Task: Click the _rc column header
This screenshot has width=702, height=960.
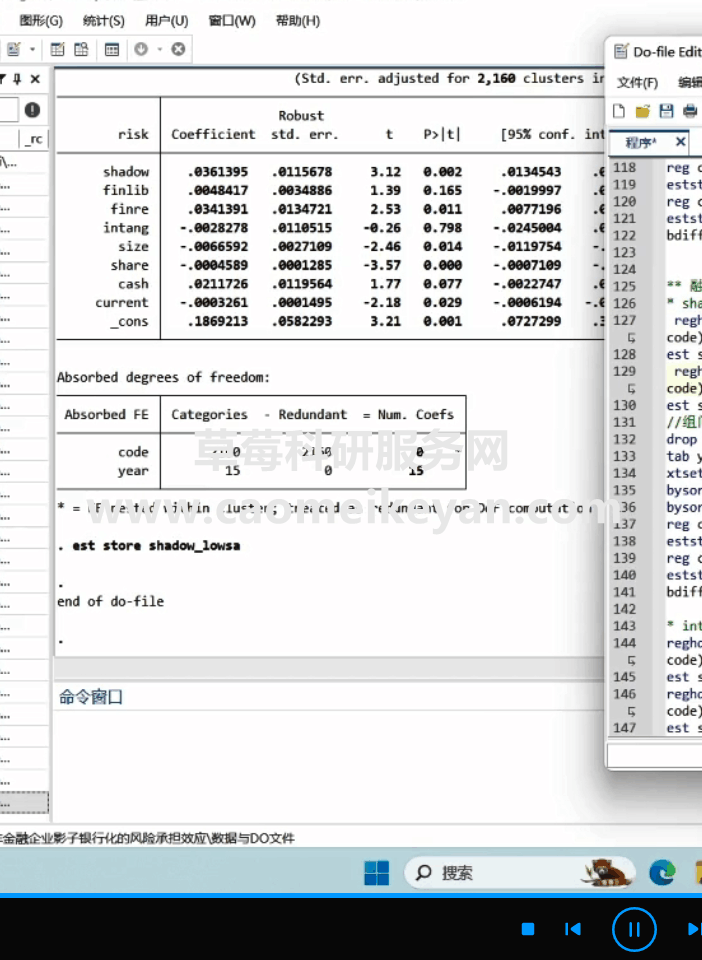Action: click(35, 139)
